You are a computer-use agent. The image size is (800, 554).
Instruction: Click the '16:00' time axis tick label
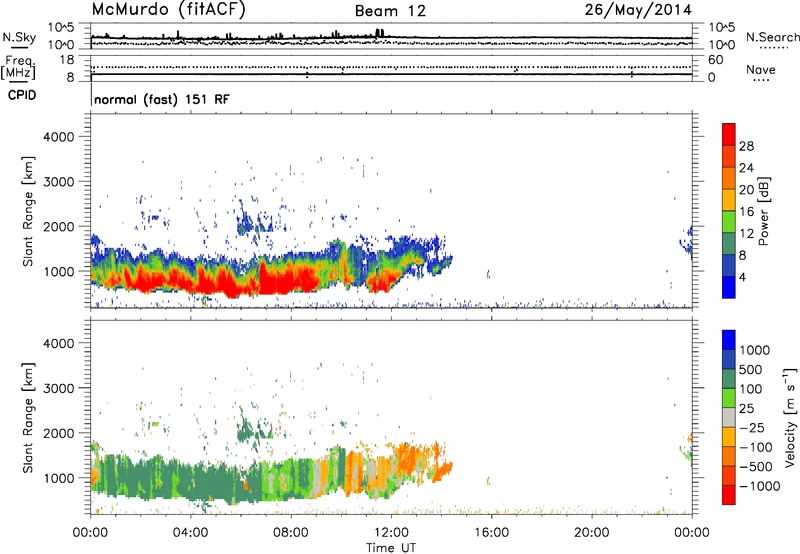click(491, 533)
